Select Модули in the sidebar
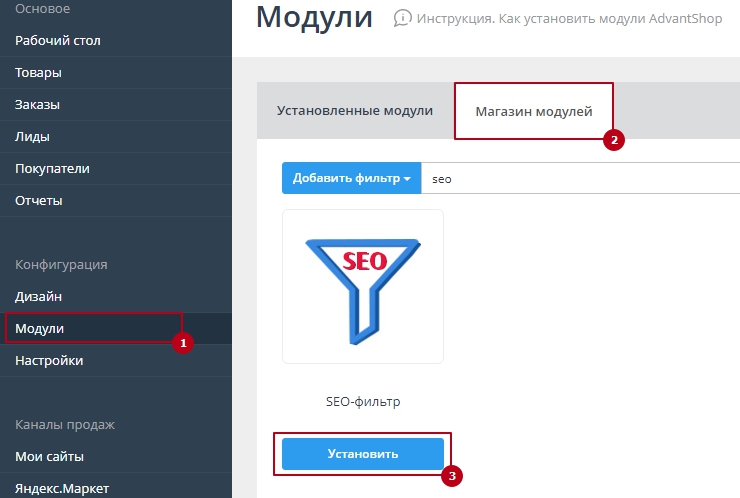 click(40, 329)
